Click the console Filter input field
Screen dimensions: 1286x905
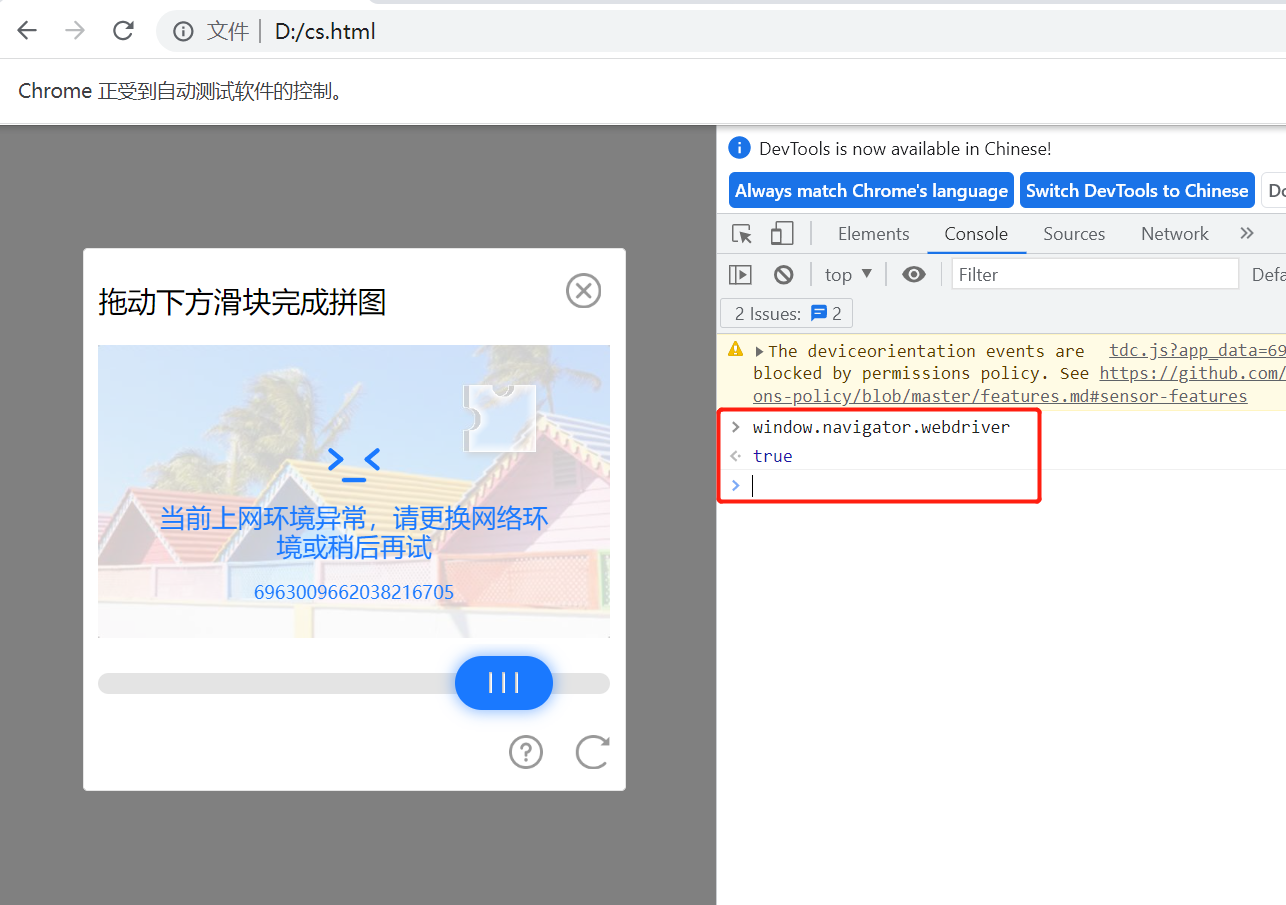click(x=1094, y=274)
